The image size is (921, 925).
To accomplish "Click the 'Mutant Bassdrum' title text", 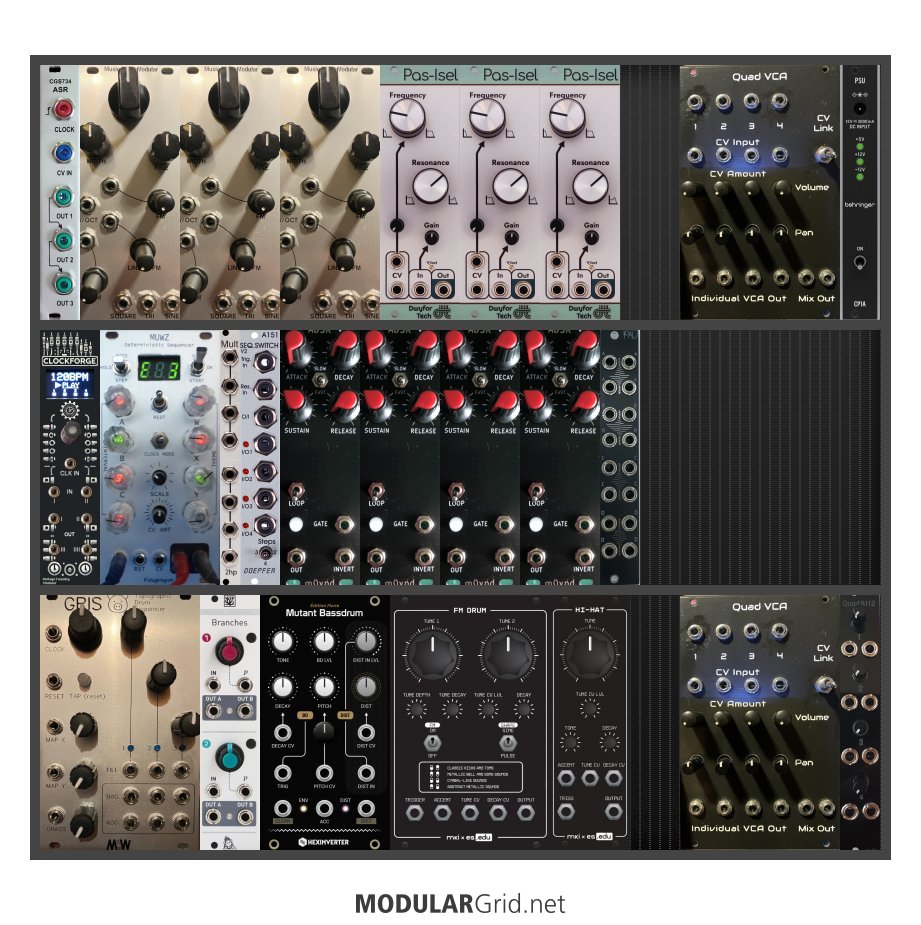I will 324,613.
